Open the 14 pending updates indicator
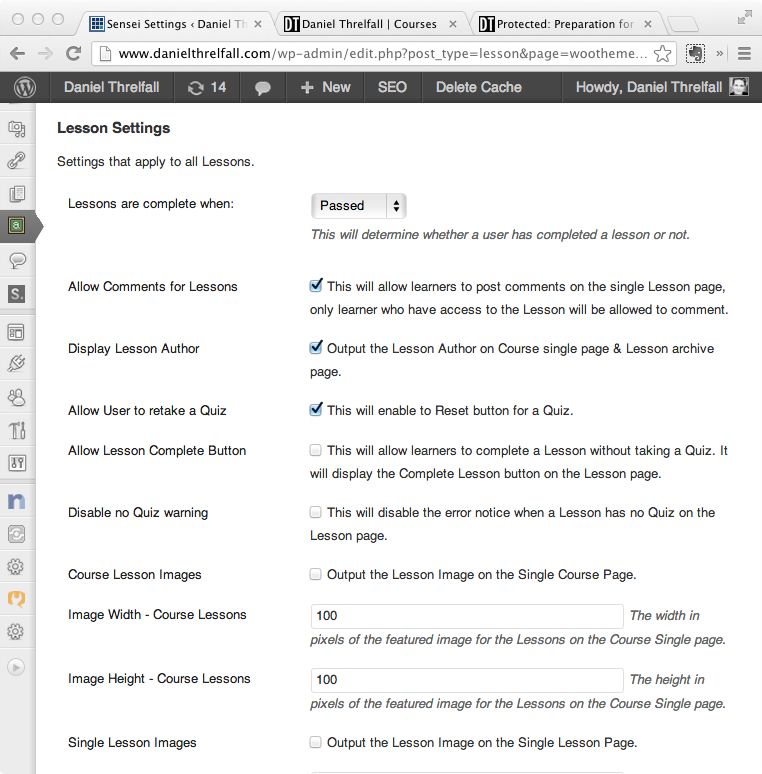The width and height of the screenshot is (762, 774). pyautogui.click(x=207, y=87)
